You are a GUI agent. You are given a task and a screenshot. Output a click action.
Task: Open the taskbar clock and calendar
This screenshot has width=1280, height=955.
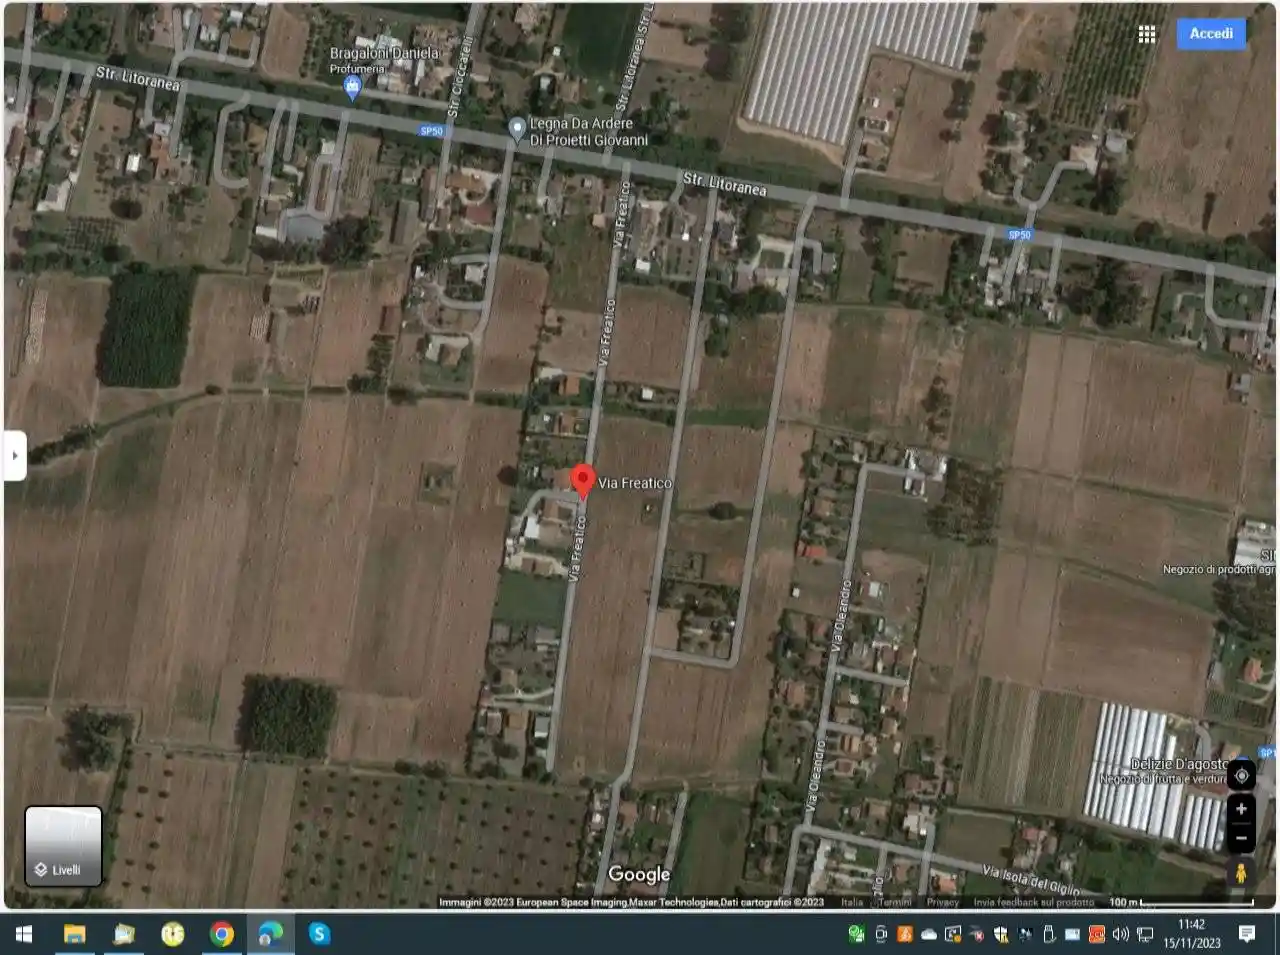point(1190,935)
